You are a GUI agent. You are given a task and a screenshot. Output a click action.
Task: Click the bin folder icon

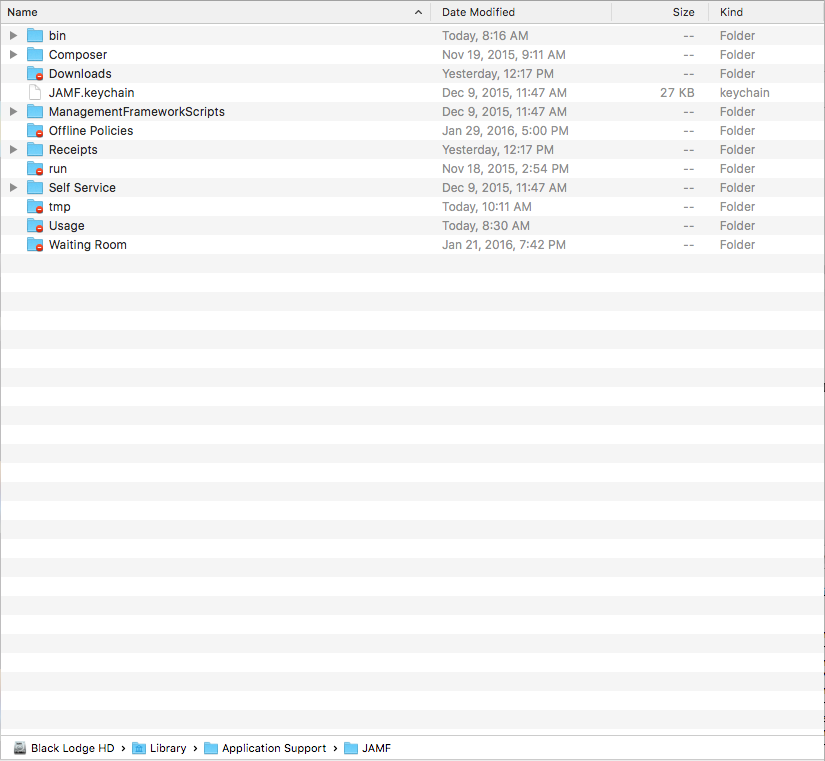coord(35,36)
